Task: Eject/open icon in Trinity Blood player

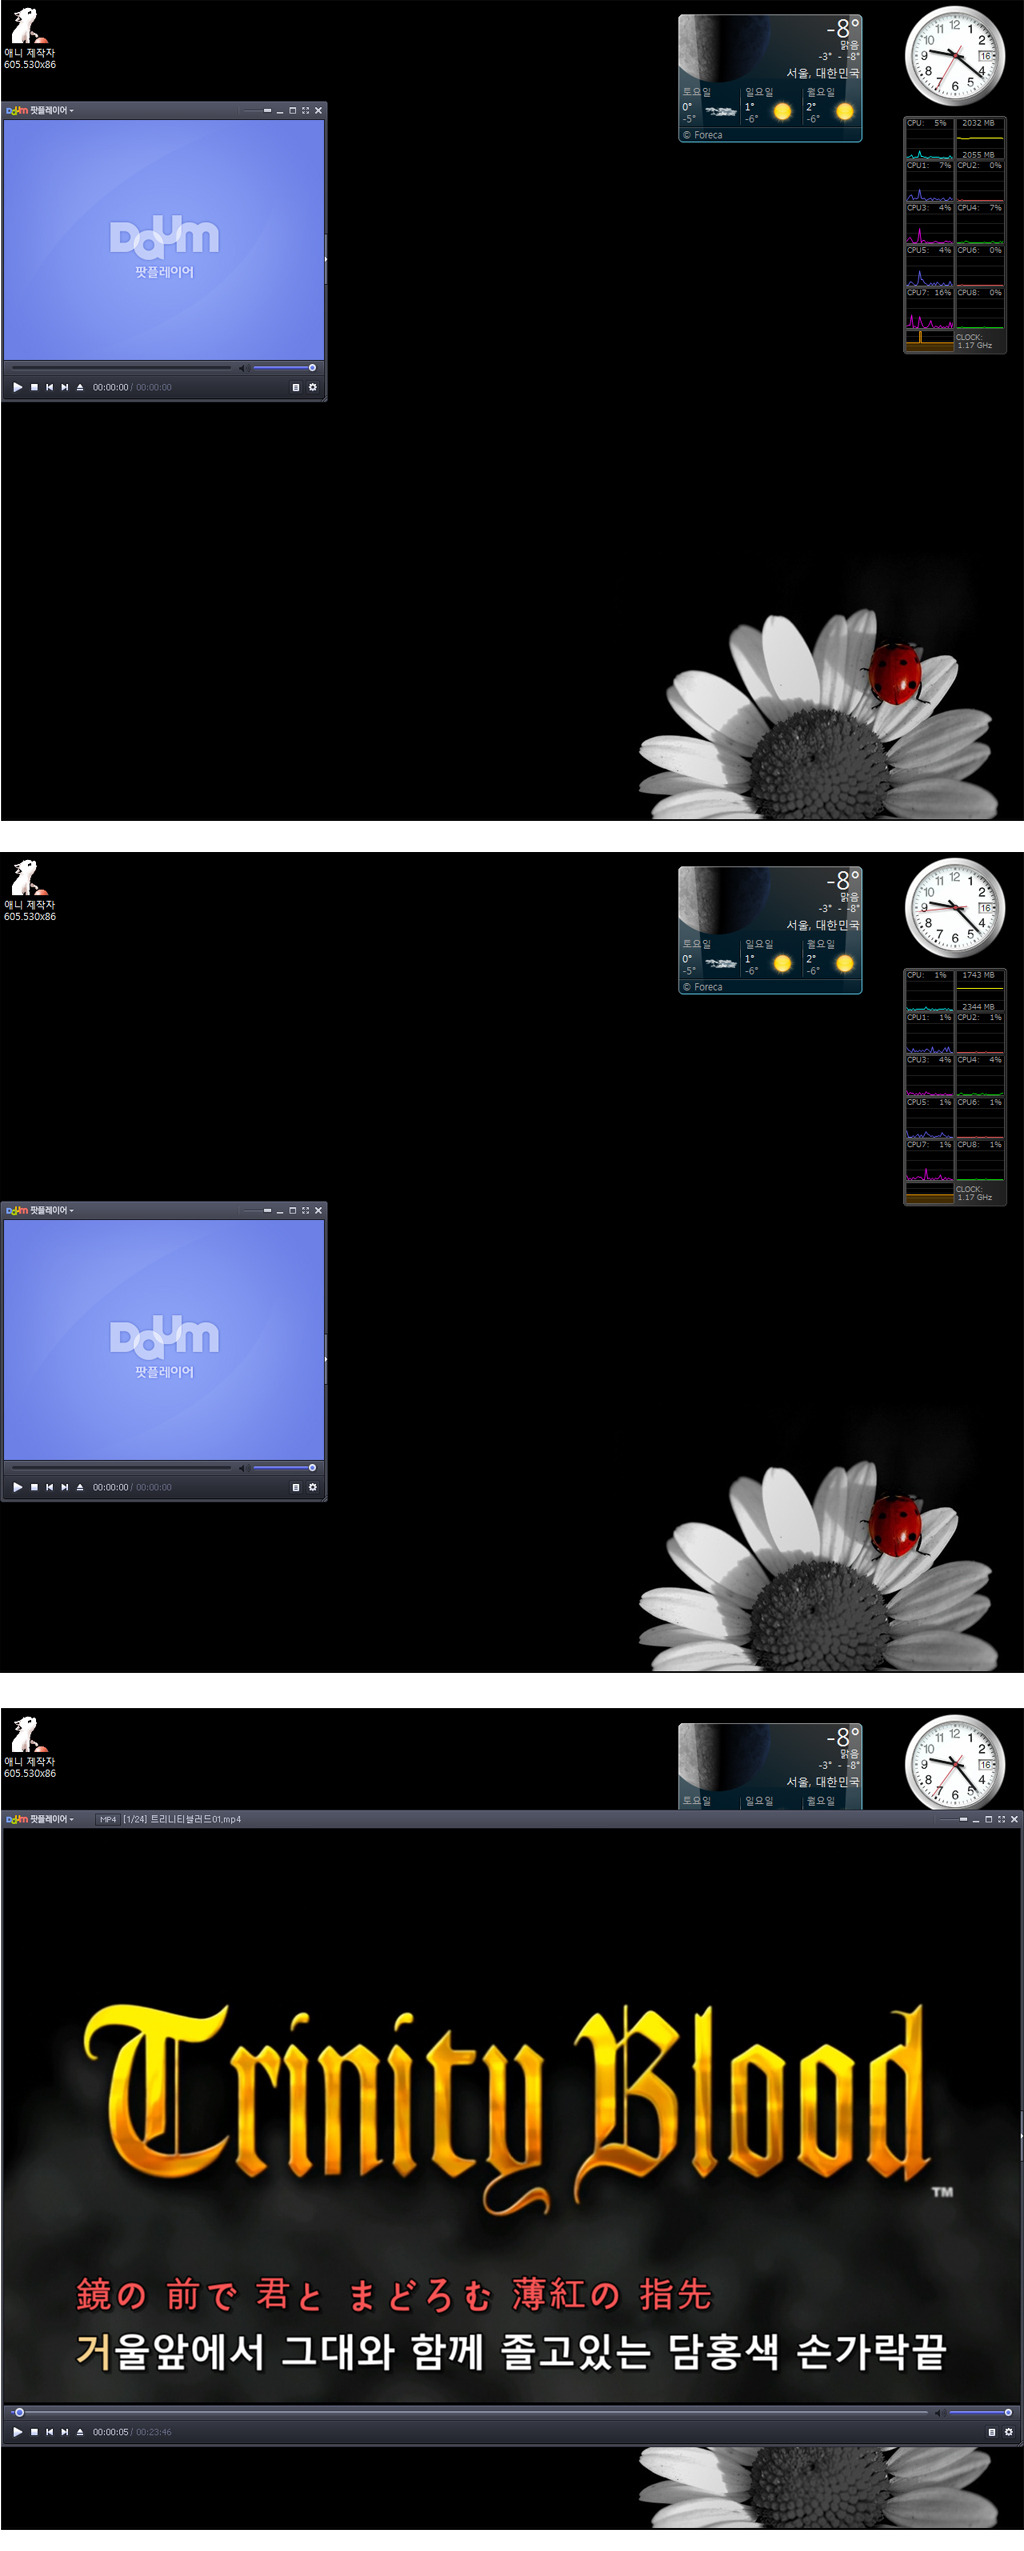Action: 80,2432
